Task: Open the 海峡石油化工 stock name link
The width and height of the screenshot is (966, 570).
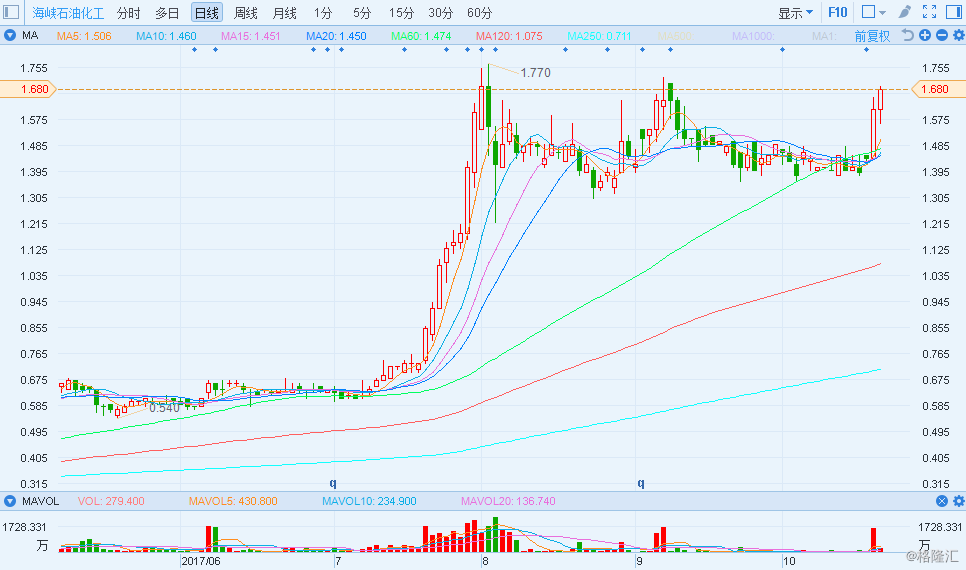Action: coord(70,13)
